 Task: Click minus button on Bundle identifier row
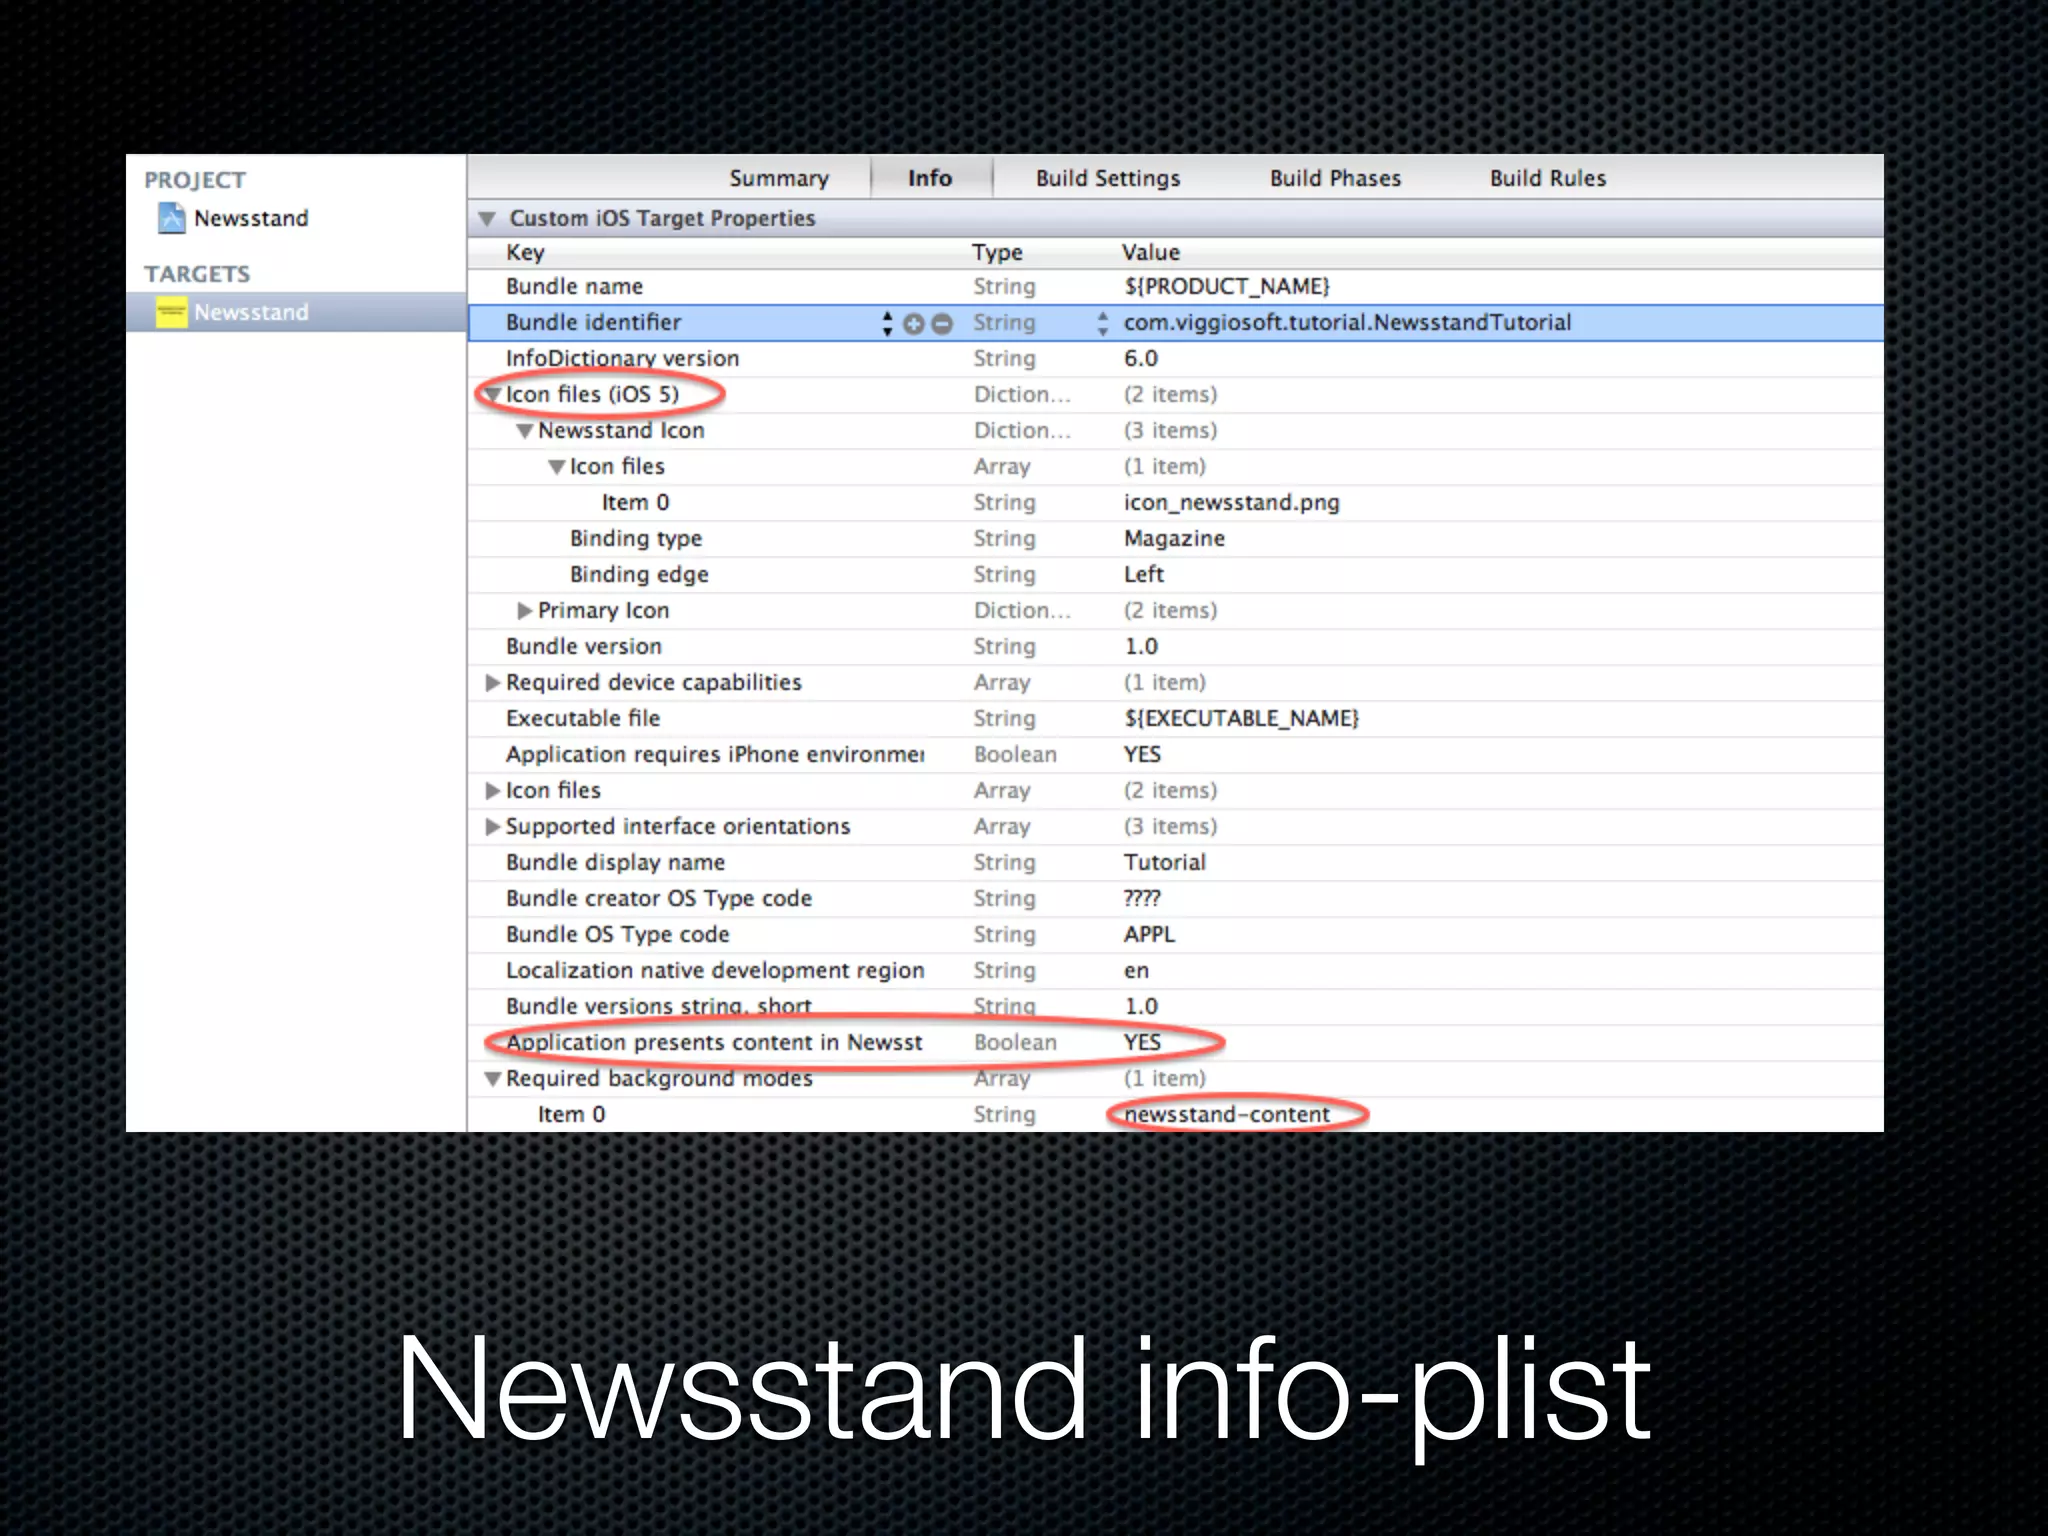click(942, 323)
